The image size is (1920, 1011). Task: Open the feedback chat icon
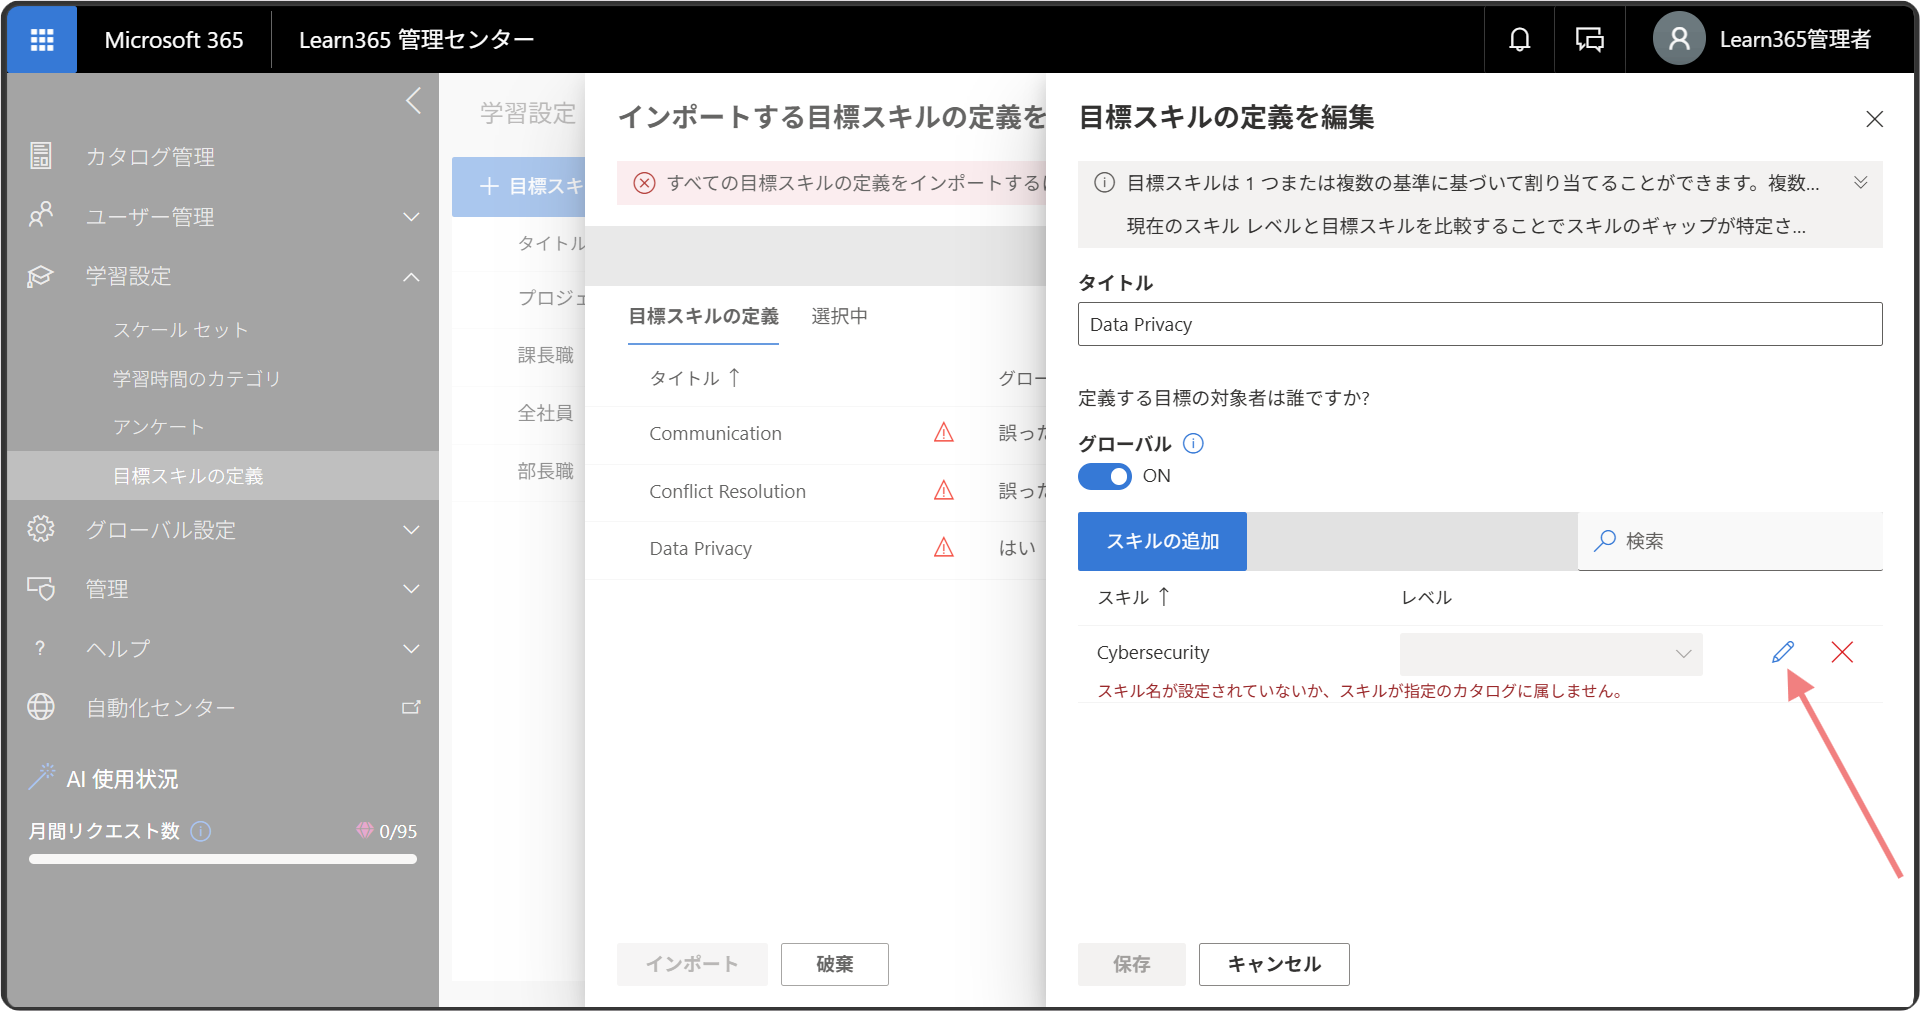click(x=1589, y=39)
